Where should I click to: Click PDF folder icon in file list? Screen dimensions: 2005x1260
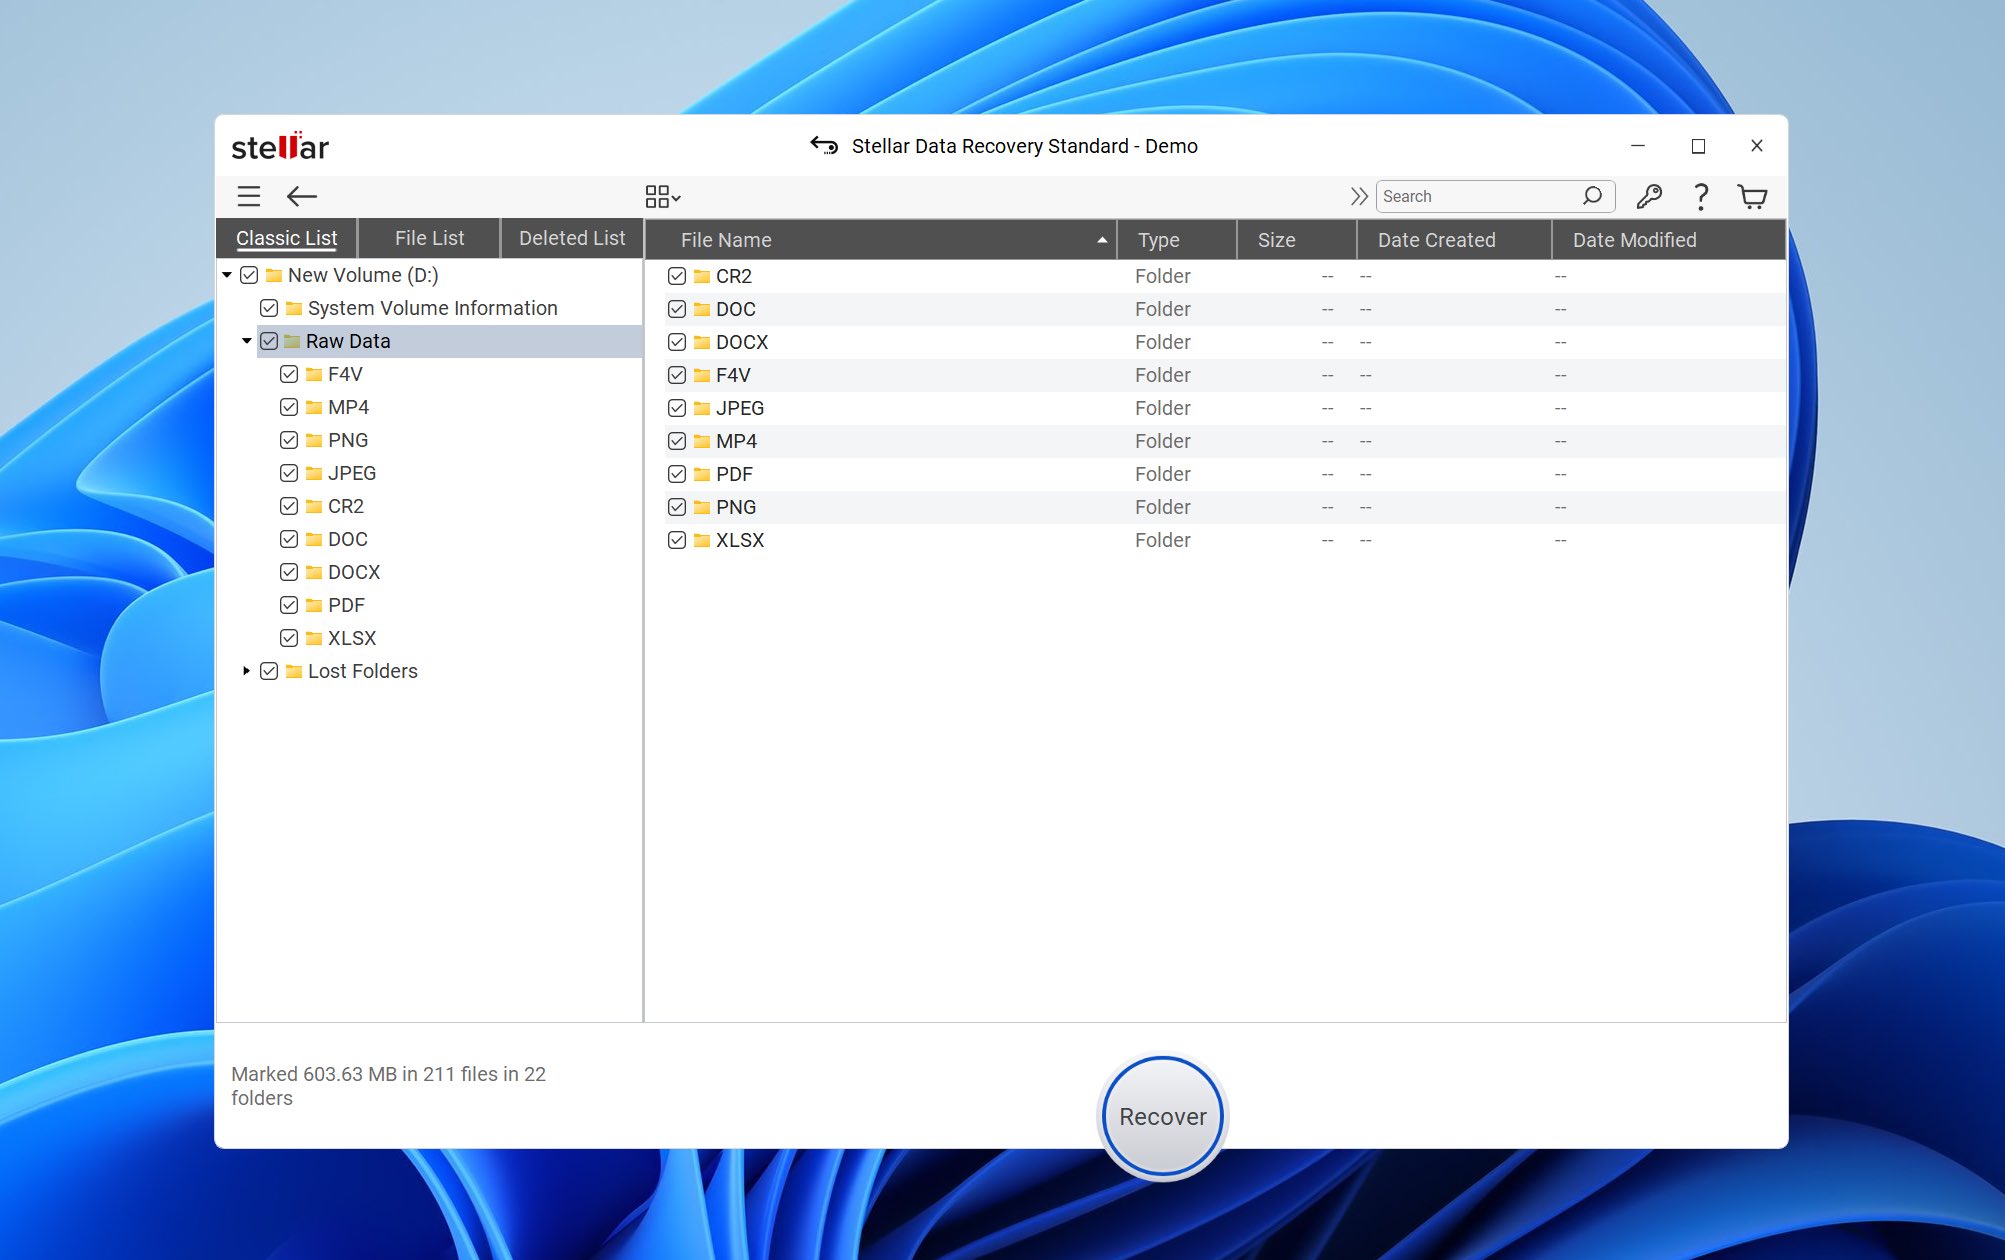point(702,474)
